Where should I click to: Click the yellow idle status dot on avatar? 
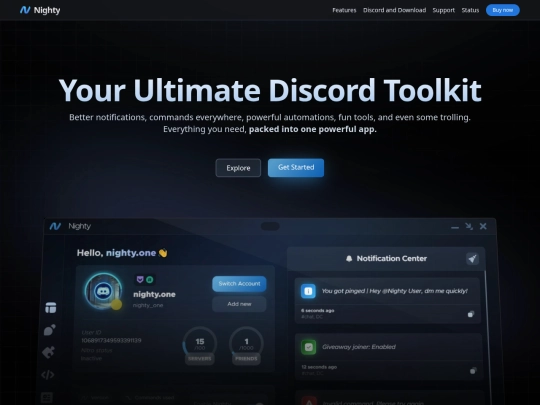(116, 304)
